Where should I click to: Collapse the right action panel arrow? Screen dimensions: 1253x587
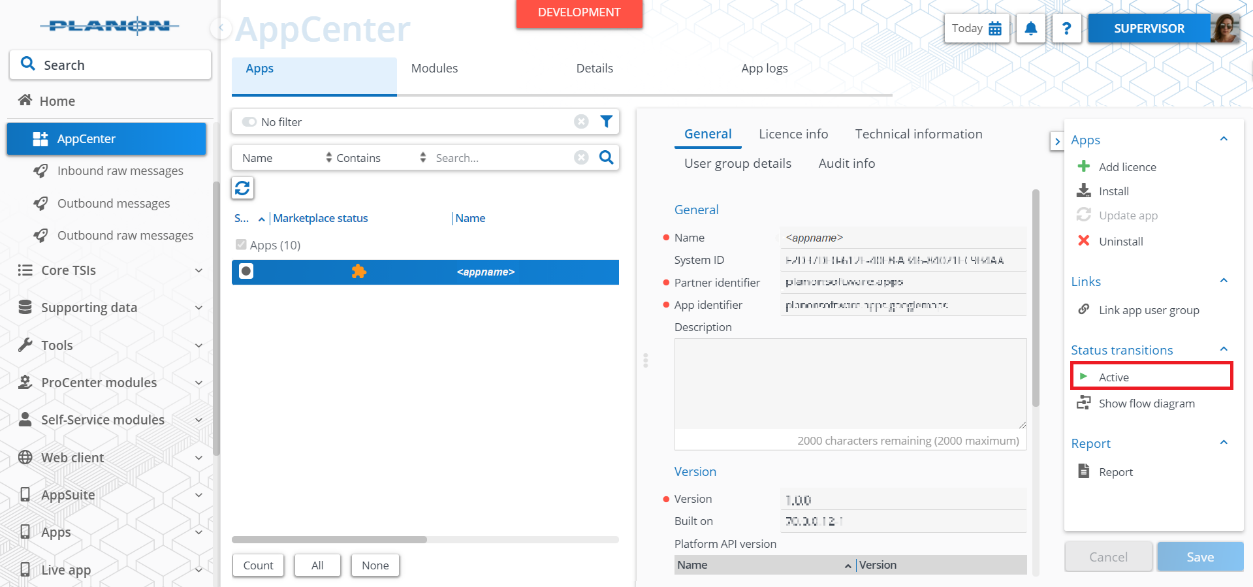[x=1057, y=142]
